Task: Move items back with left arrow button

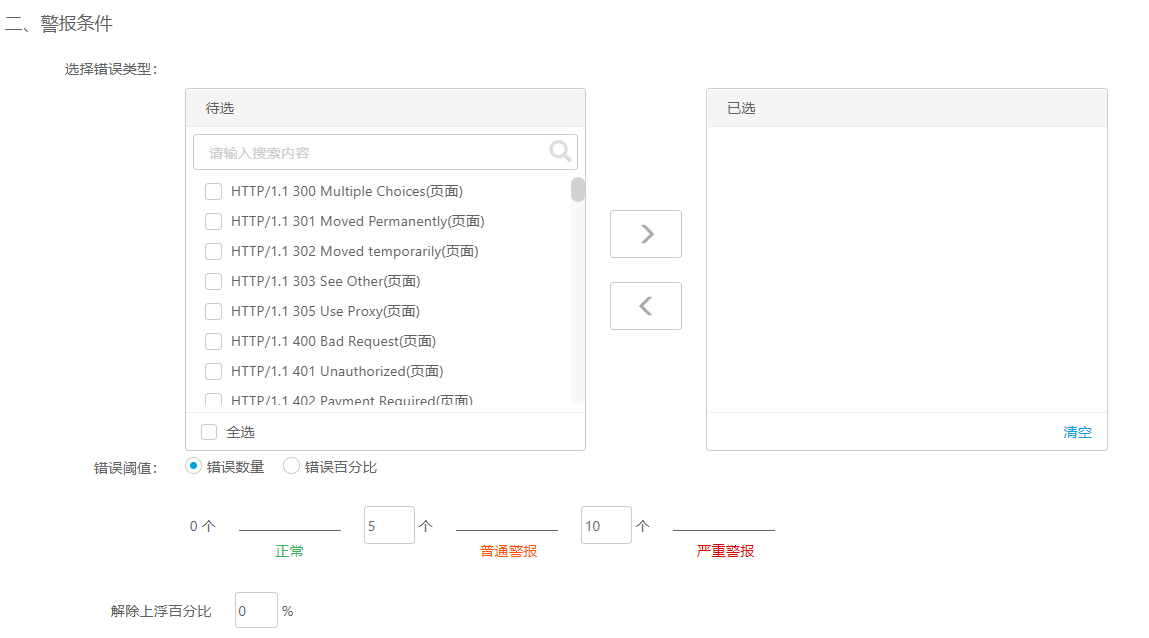Action: tap(646, 306)
